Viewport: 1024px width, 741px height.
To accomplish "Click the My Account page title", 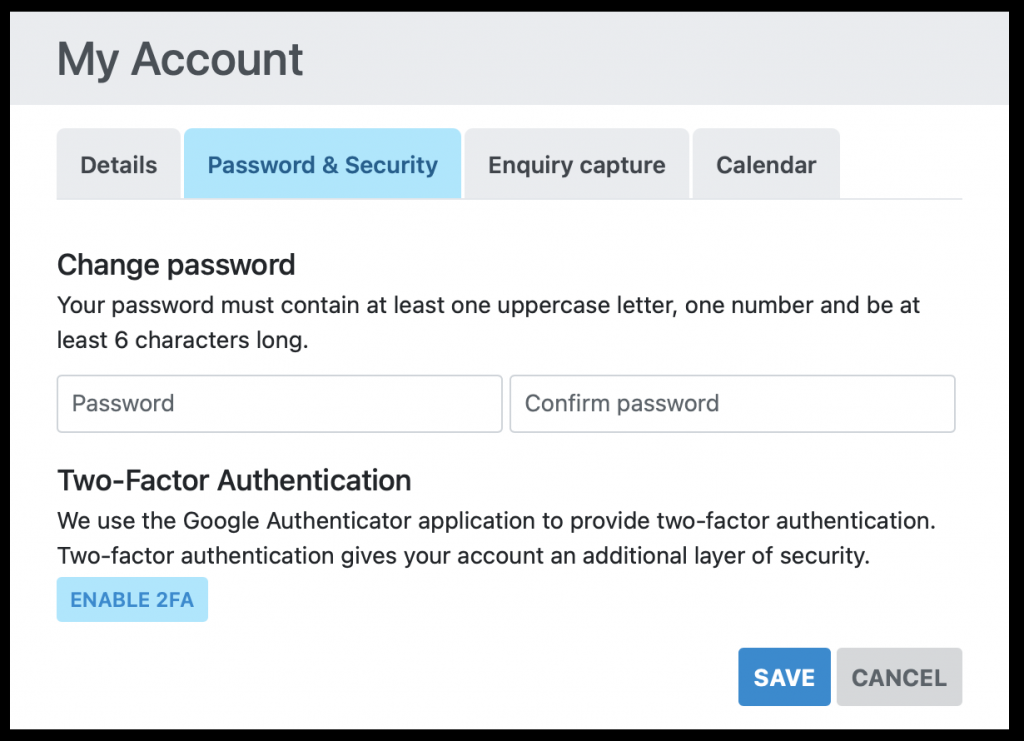I will [180, 60].
